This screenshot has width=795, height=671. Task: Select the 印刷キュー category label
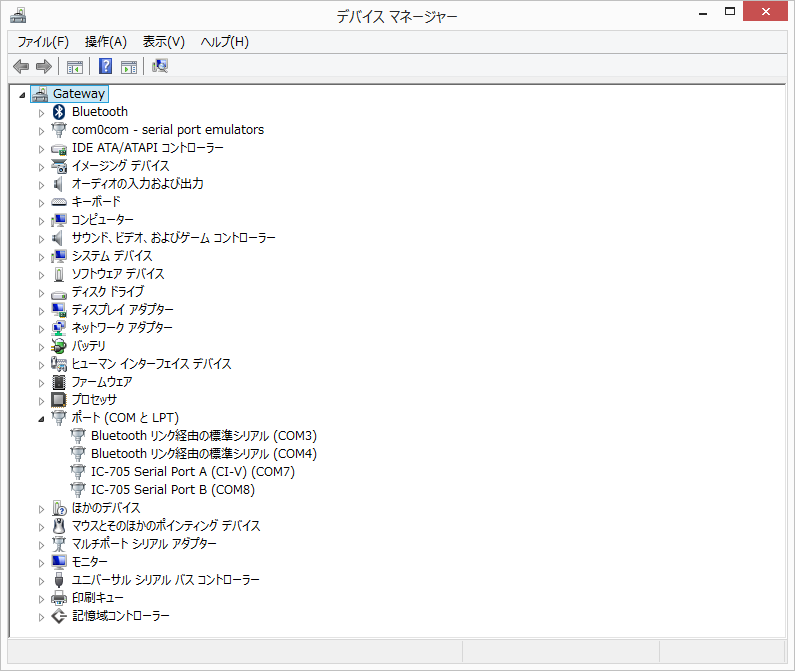[x=97, y=598]
